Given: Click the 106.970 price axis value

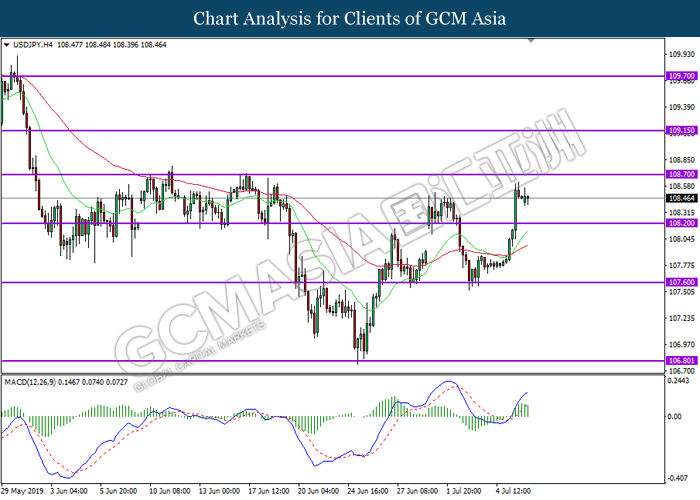Looking at the screenshot, I should (x=682, y=345).
